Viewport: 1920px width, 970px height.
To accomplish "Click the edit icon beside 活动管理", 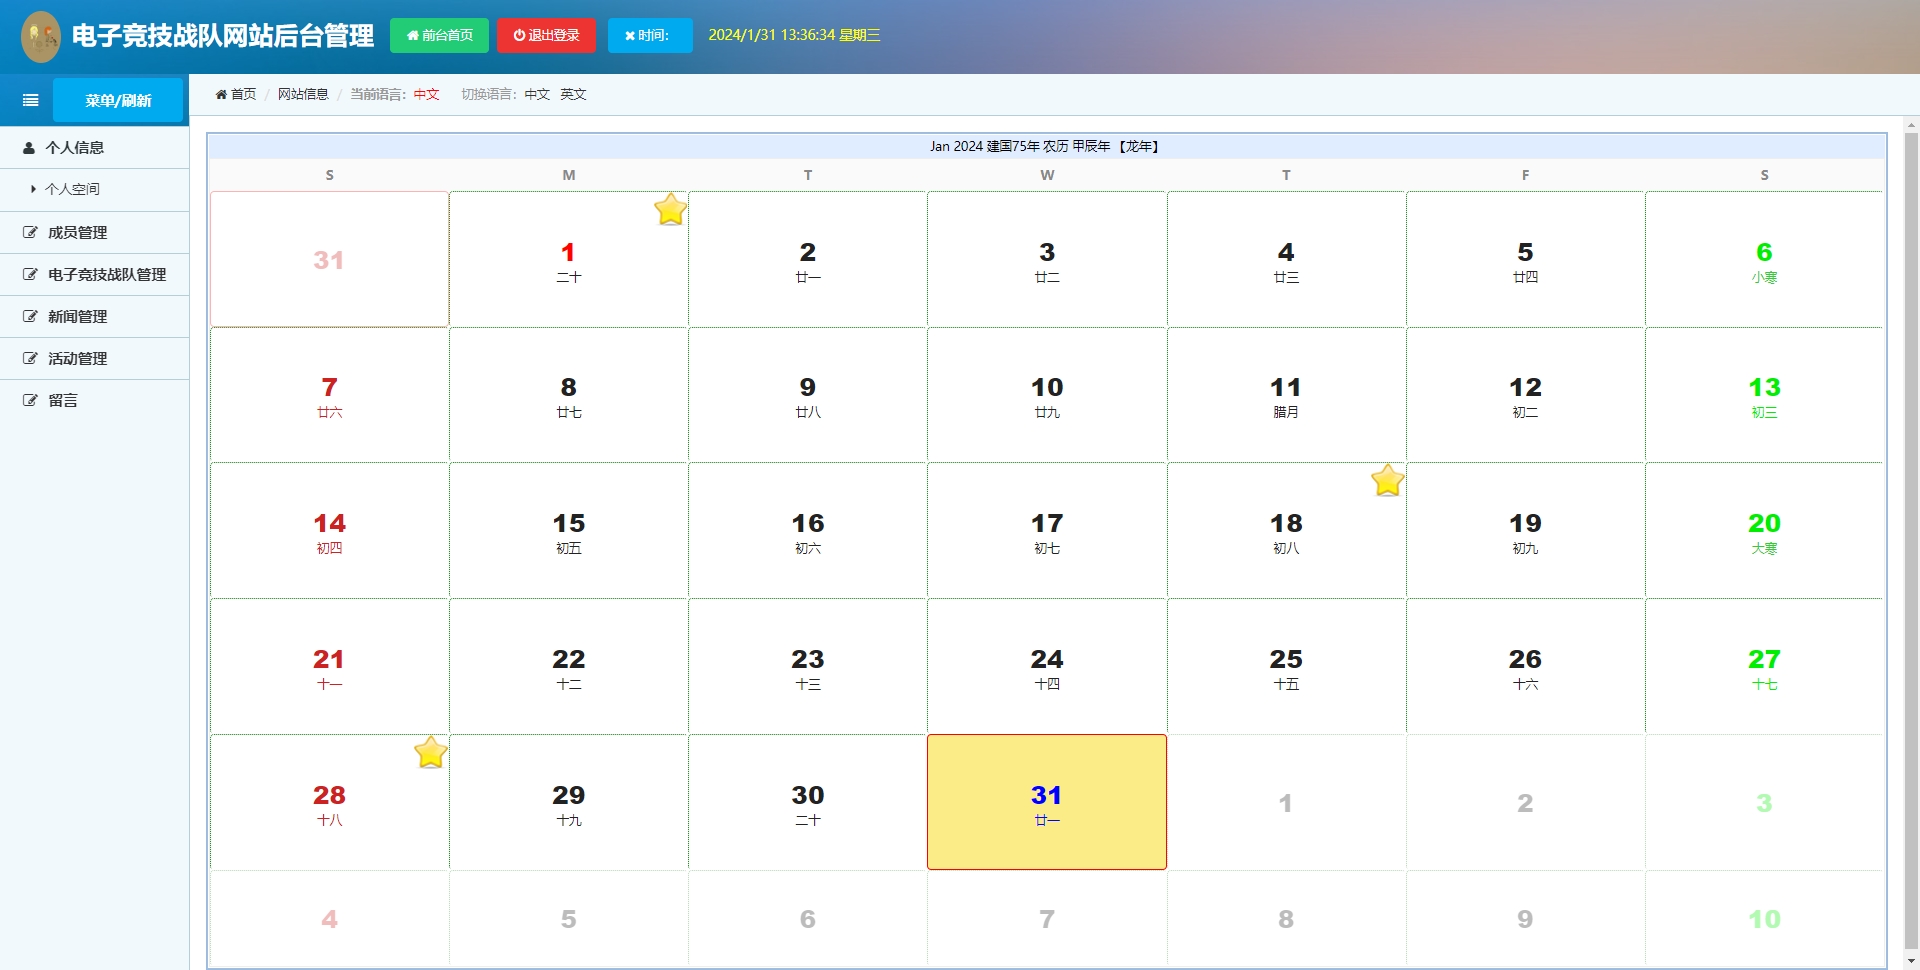I will coord(30,358).
